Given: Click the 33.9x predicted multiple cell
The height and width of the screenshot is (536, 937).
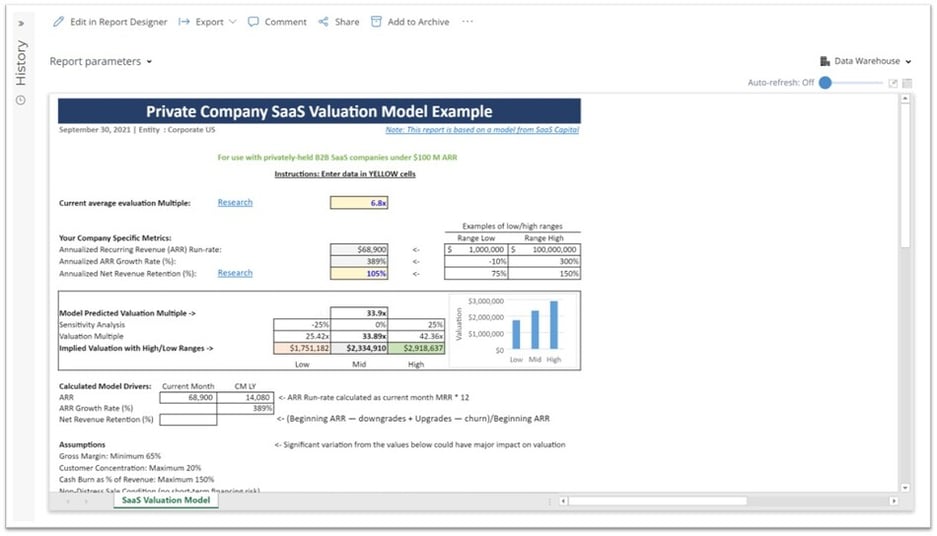Looking at the screenshot, I should (359, 313).
